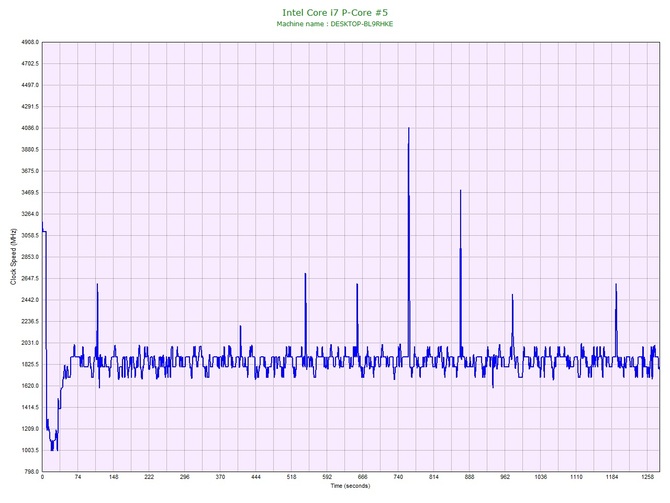Viewport: 670px width, 503px height.
Task: Click the y-axis value 1209.0
Action: tap(30, 429)
